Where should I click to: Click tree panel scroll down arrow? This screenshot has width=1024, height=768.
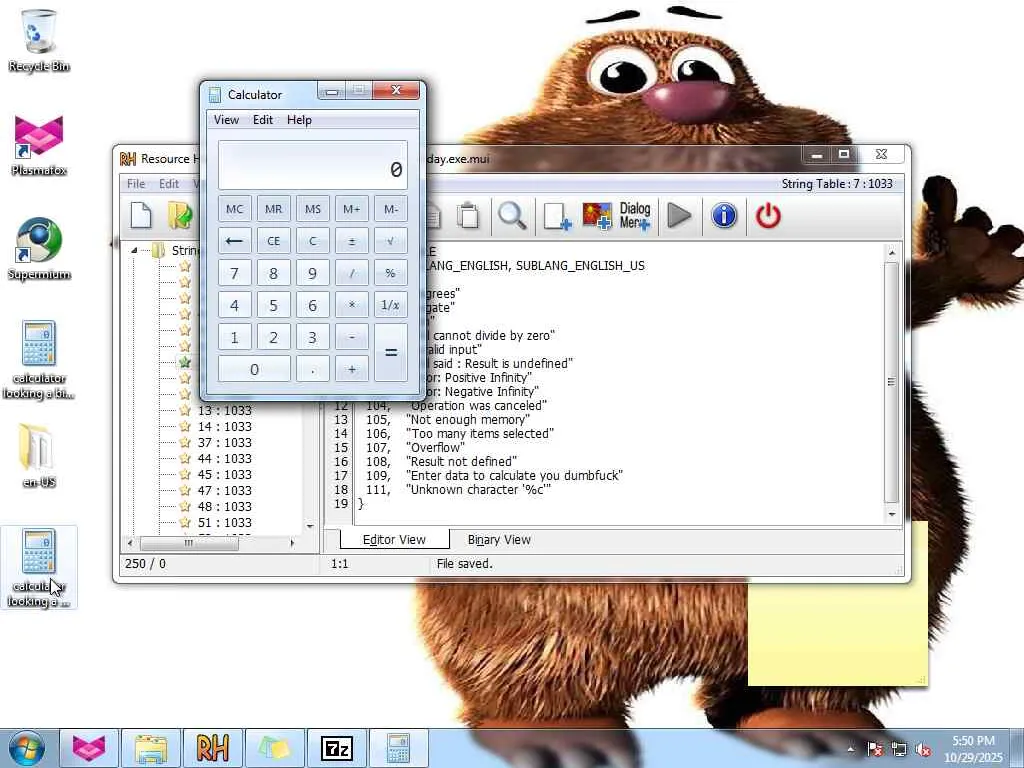click(310, 526)
